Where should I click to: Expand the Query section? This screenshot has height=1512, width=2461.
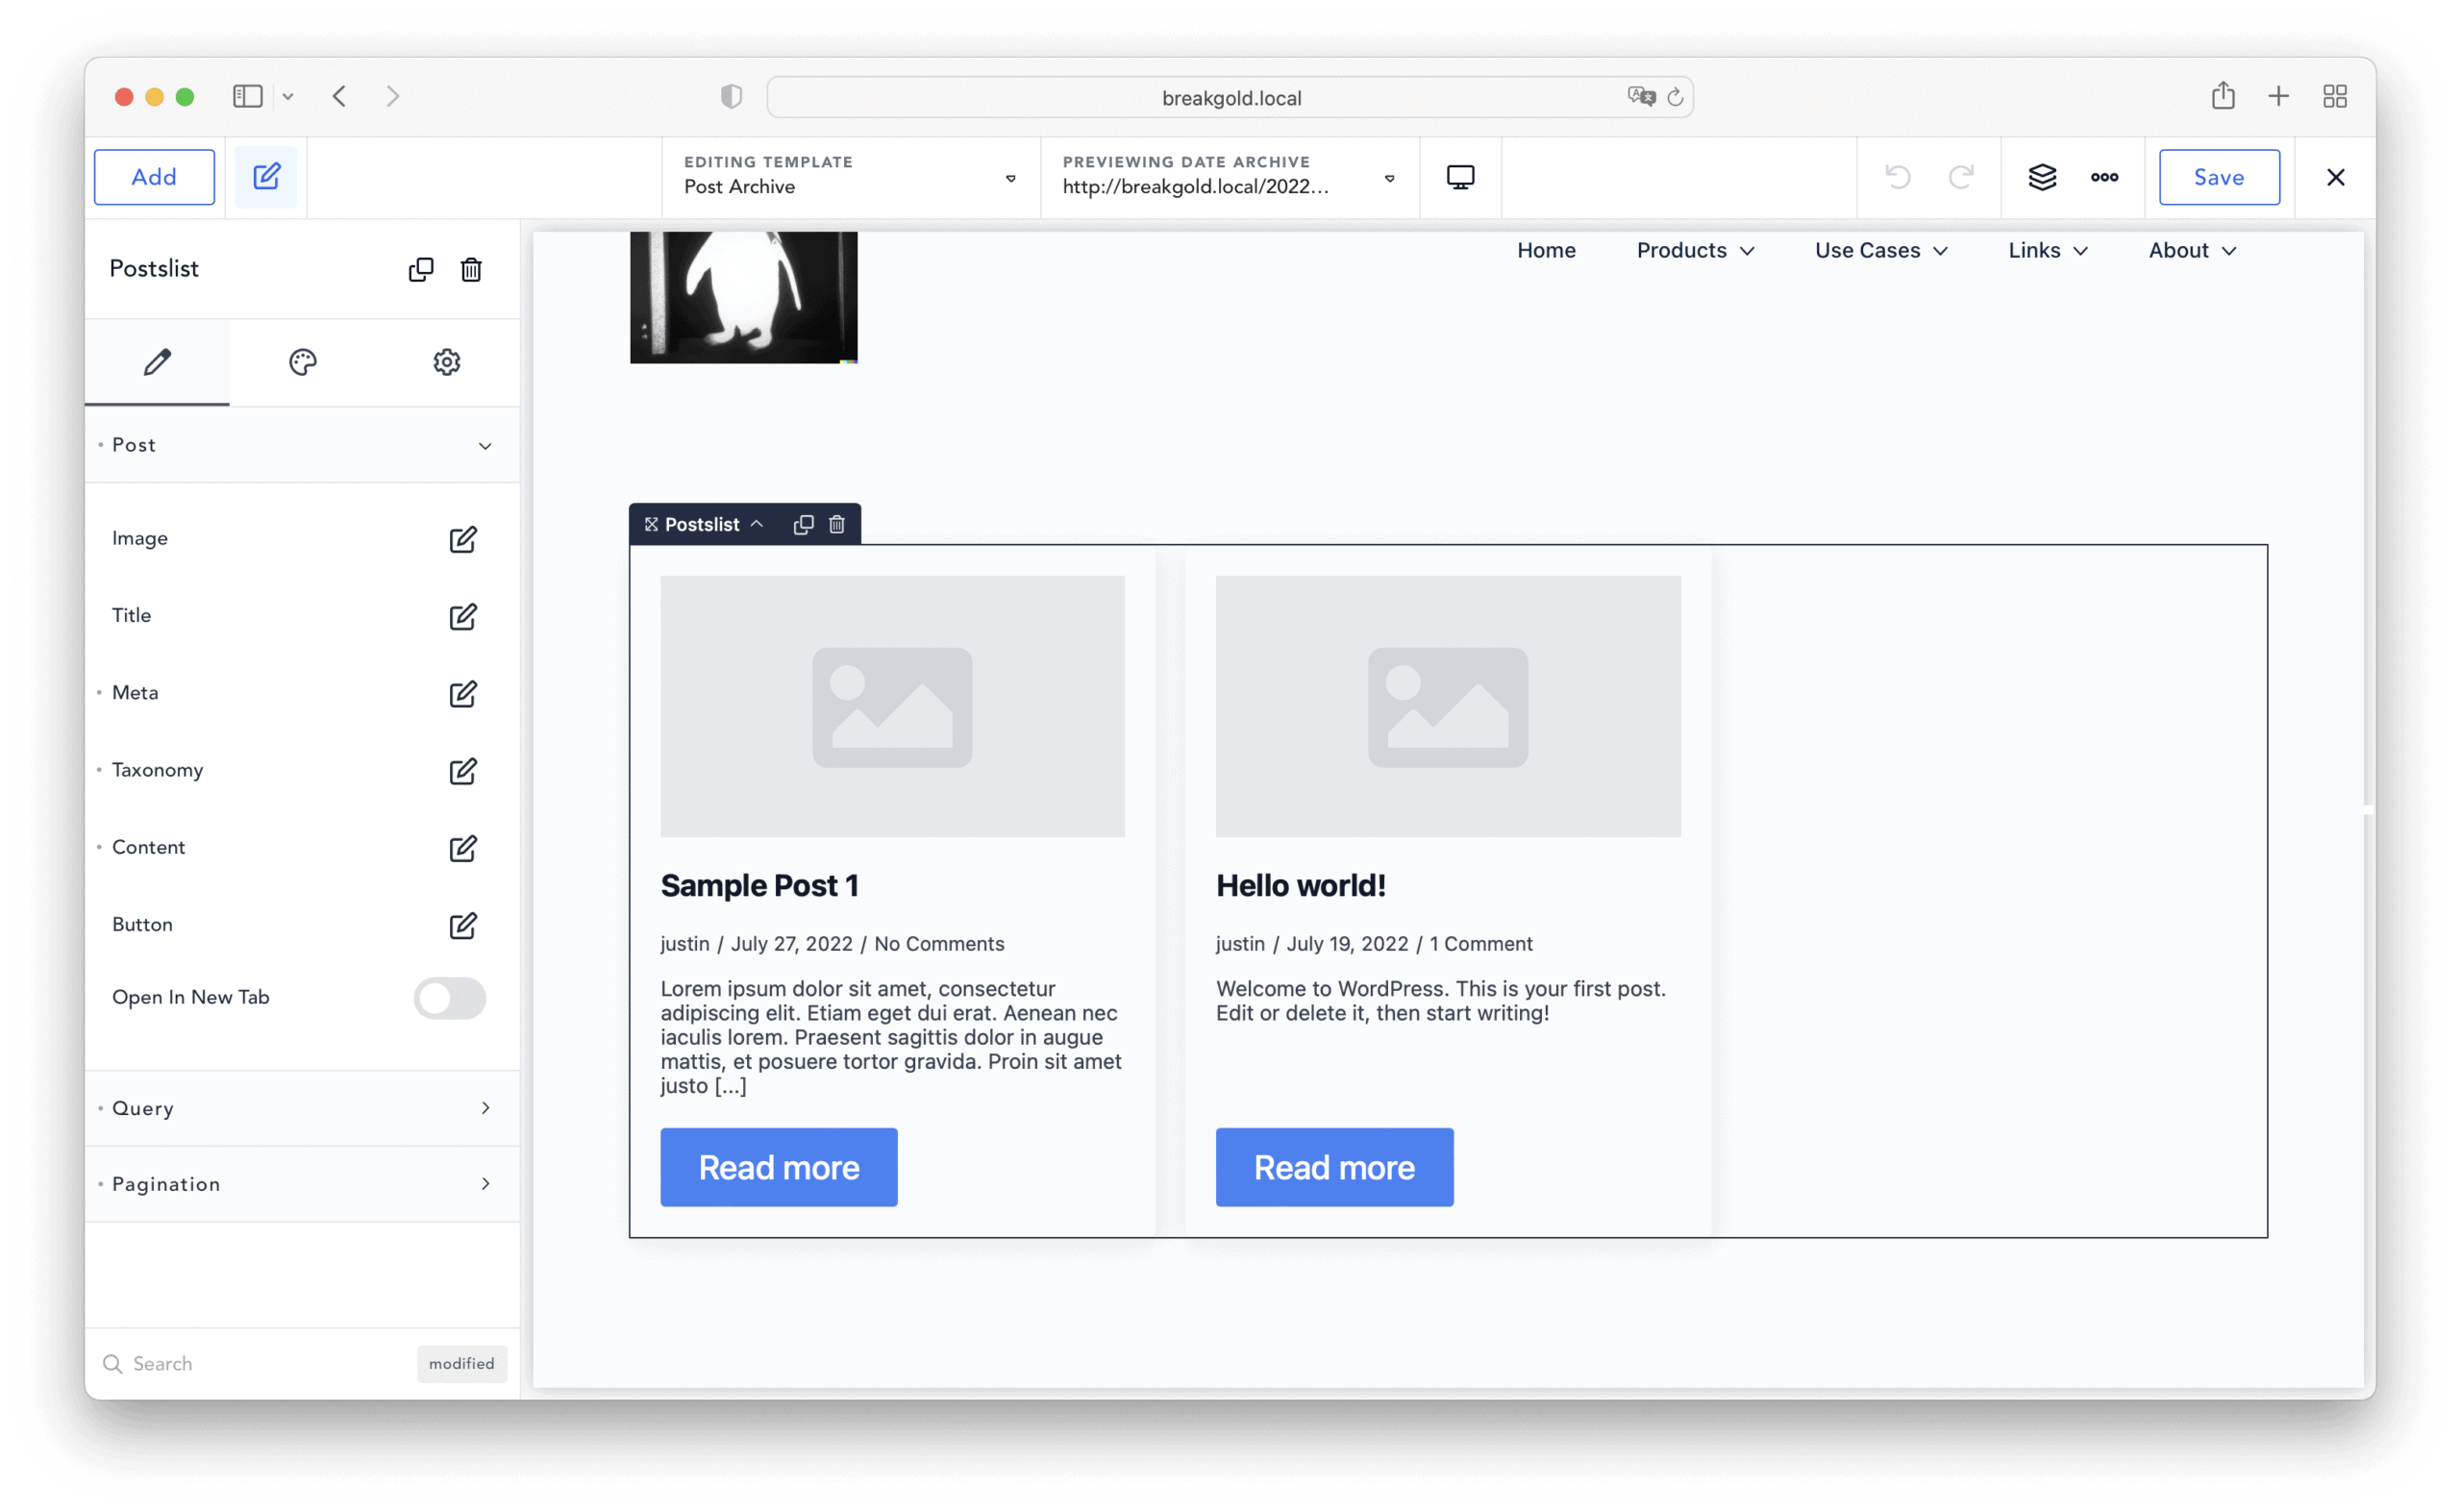point(484,1108)
